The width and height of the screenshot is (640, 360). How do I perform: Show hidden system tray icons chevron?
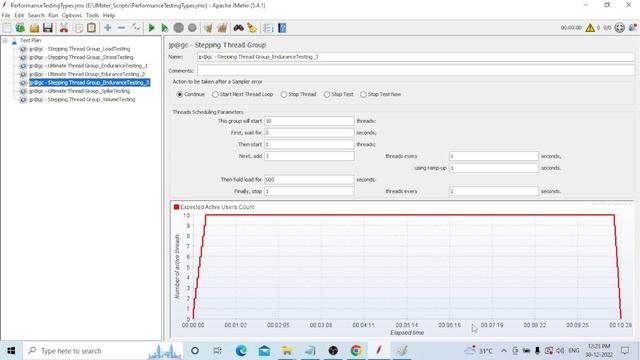[x=504, y=351]
